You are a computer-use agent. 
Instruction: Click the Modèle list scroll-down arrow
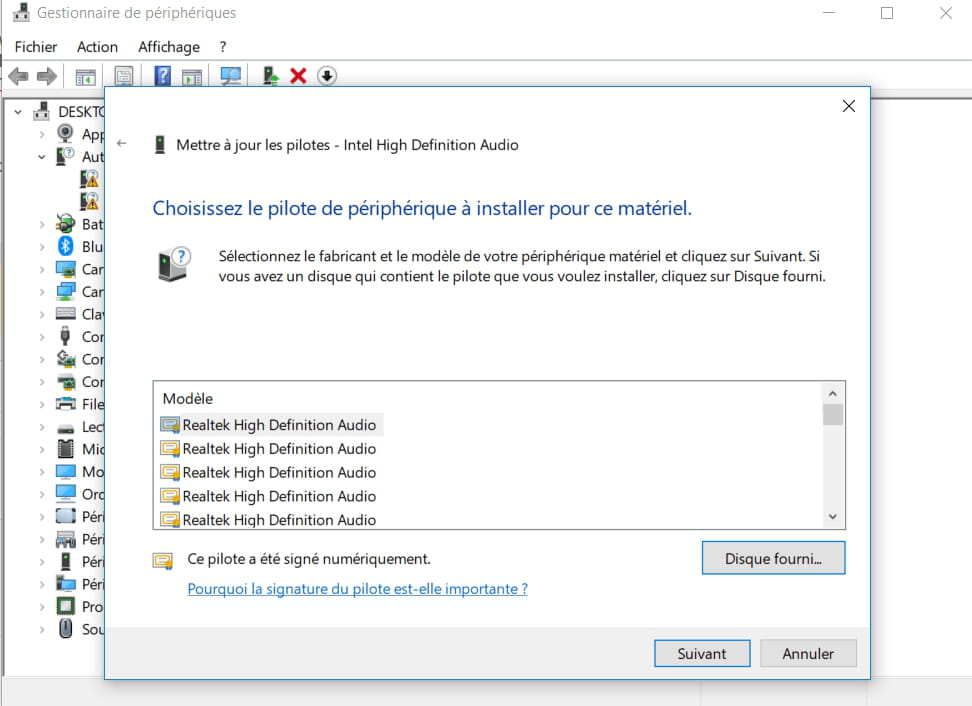(833, 516)
